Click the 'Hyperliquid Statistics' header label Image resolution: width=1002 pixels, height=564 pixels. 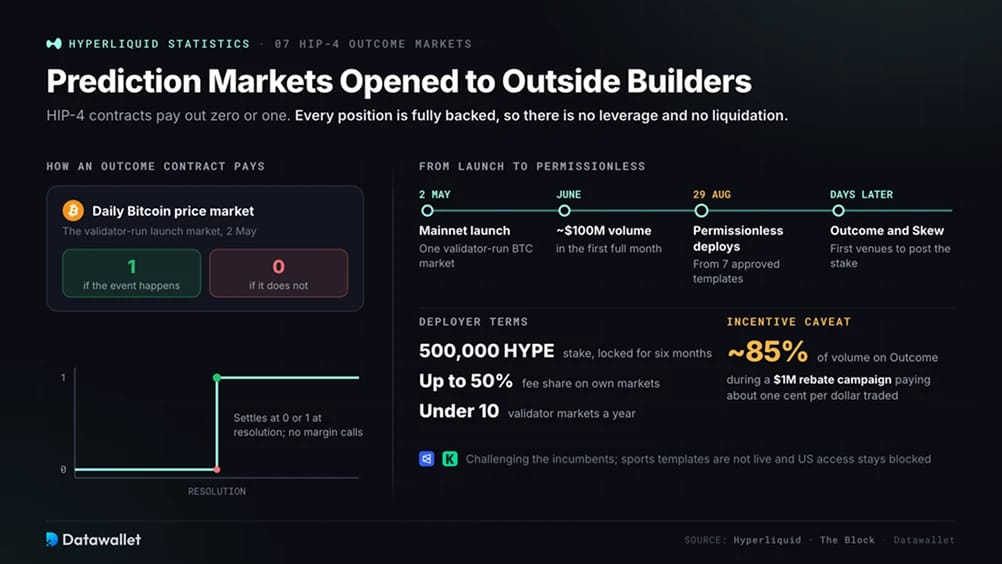coord(159,44)
